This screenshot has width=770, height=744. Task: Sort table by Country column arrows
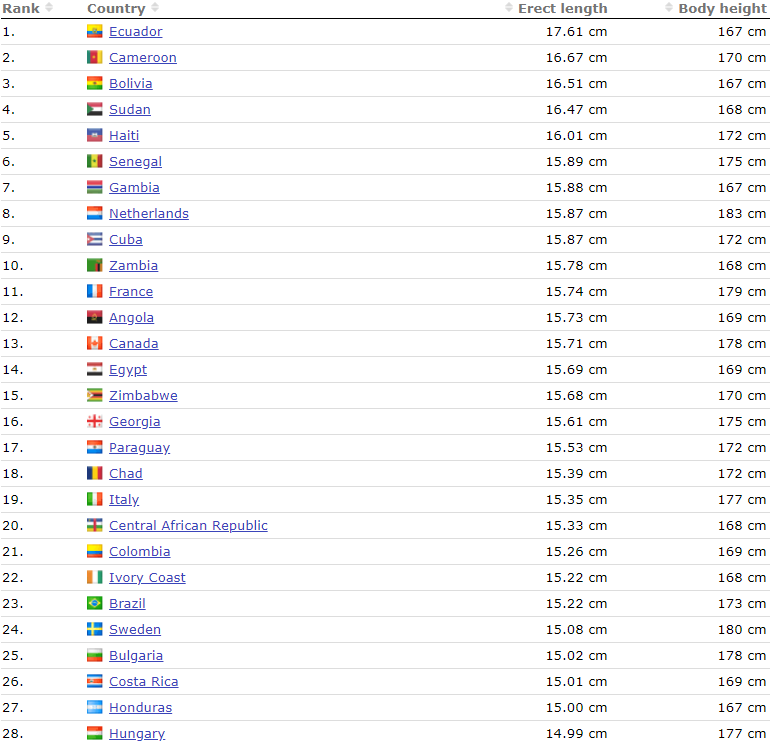pos(154,8)
